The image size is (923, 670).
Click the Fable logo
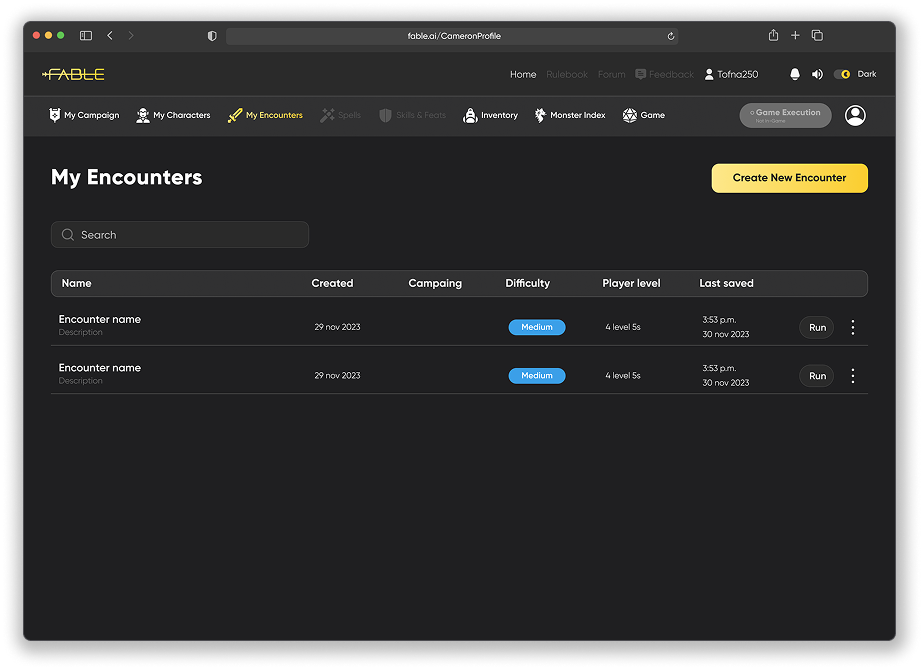73,74
